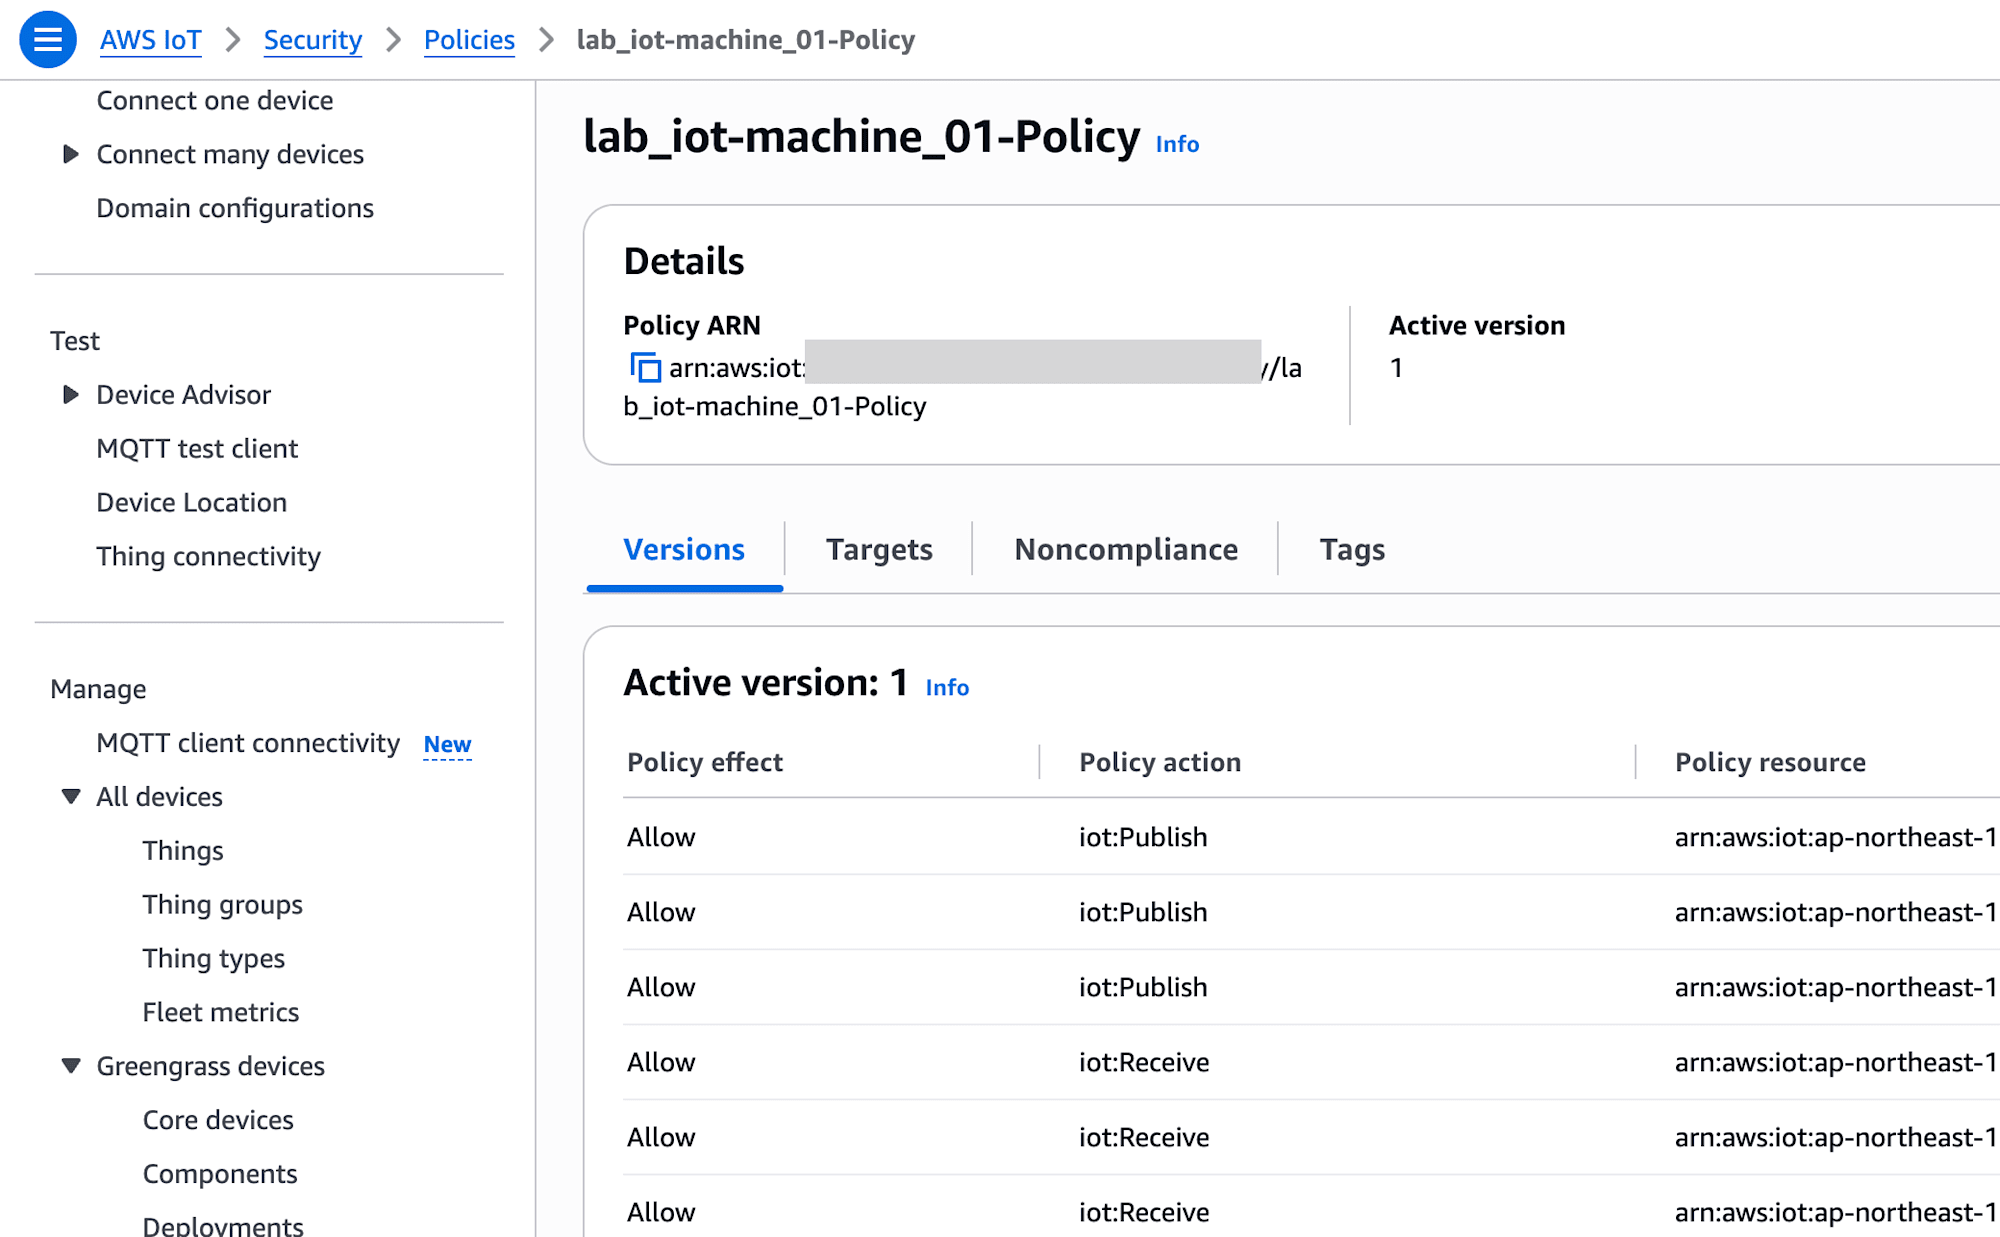Open Fleet metrics
The height and width of the screenshot is (1237, 2000).
coord(221,1012)
